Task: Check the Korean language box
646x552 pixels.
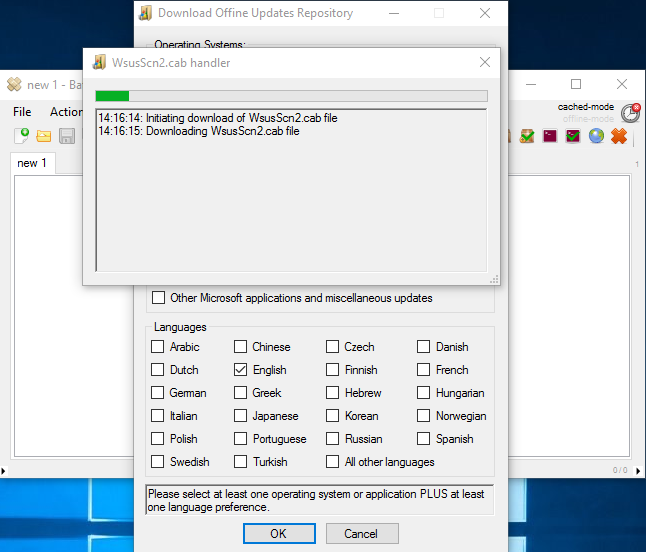Action: (332, 416)
